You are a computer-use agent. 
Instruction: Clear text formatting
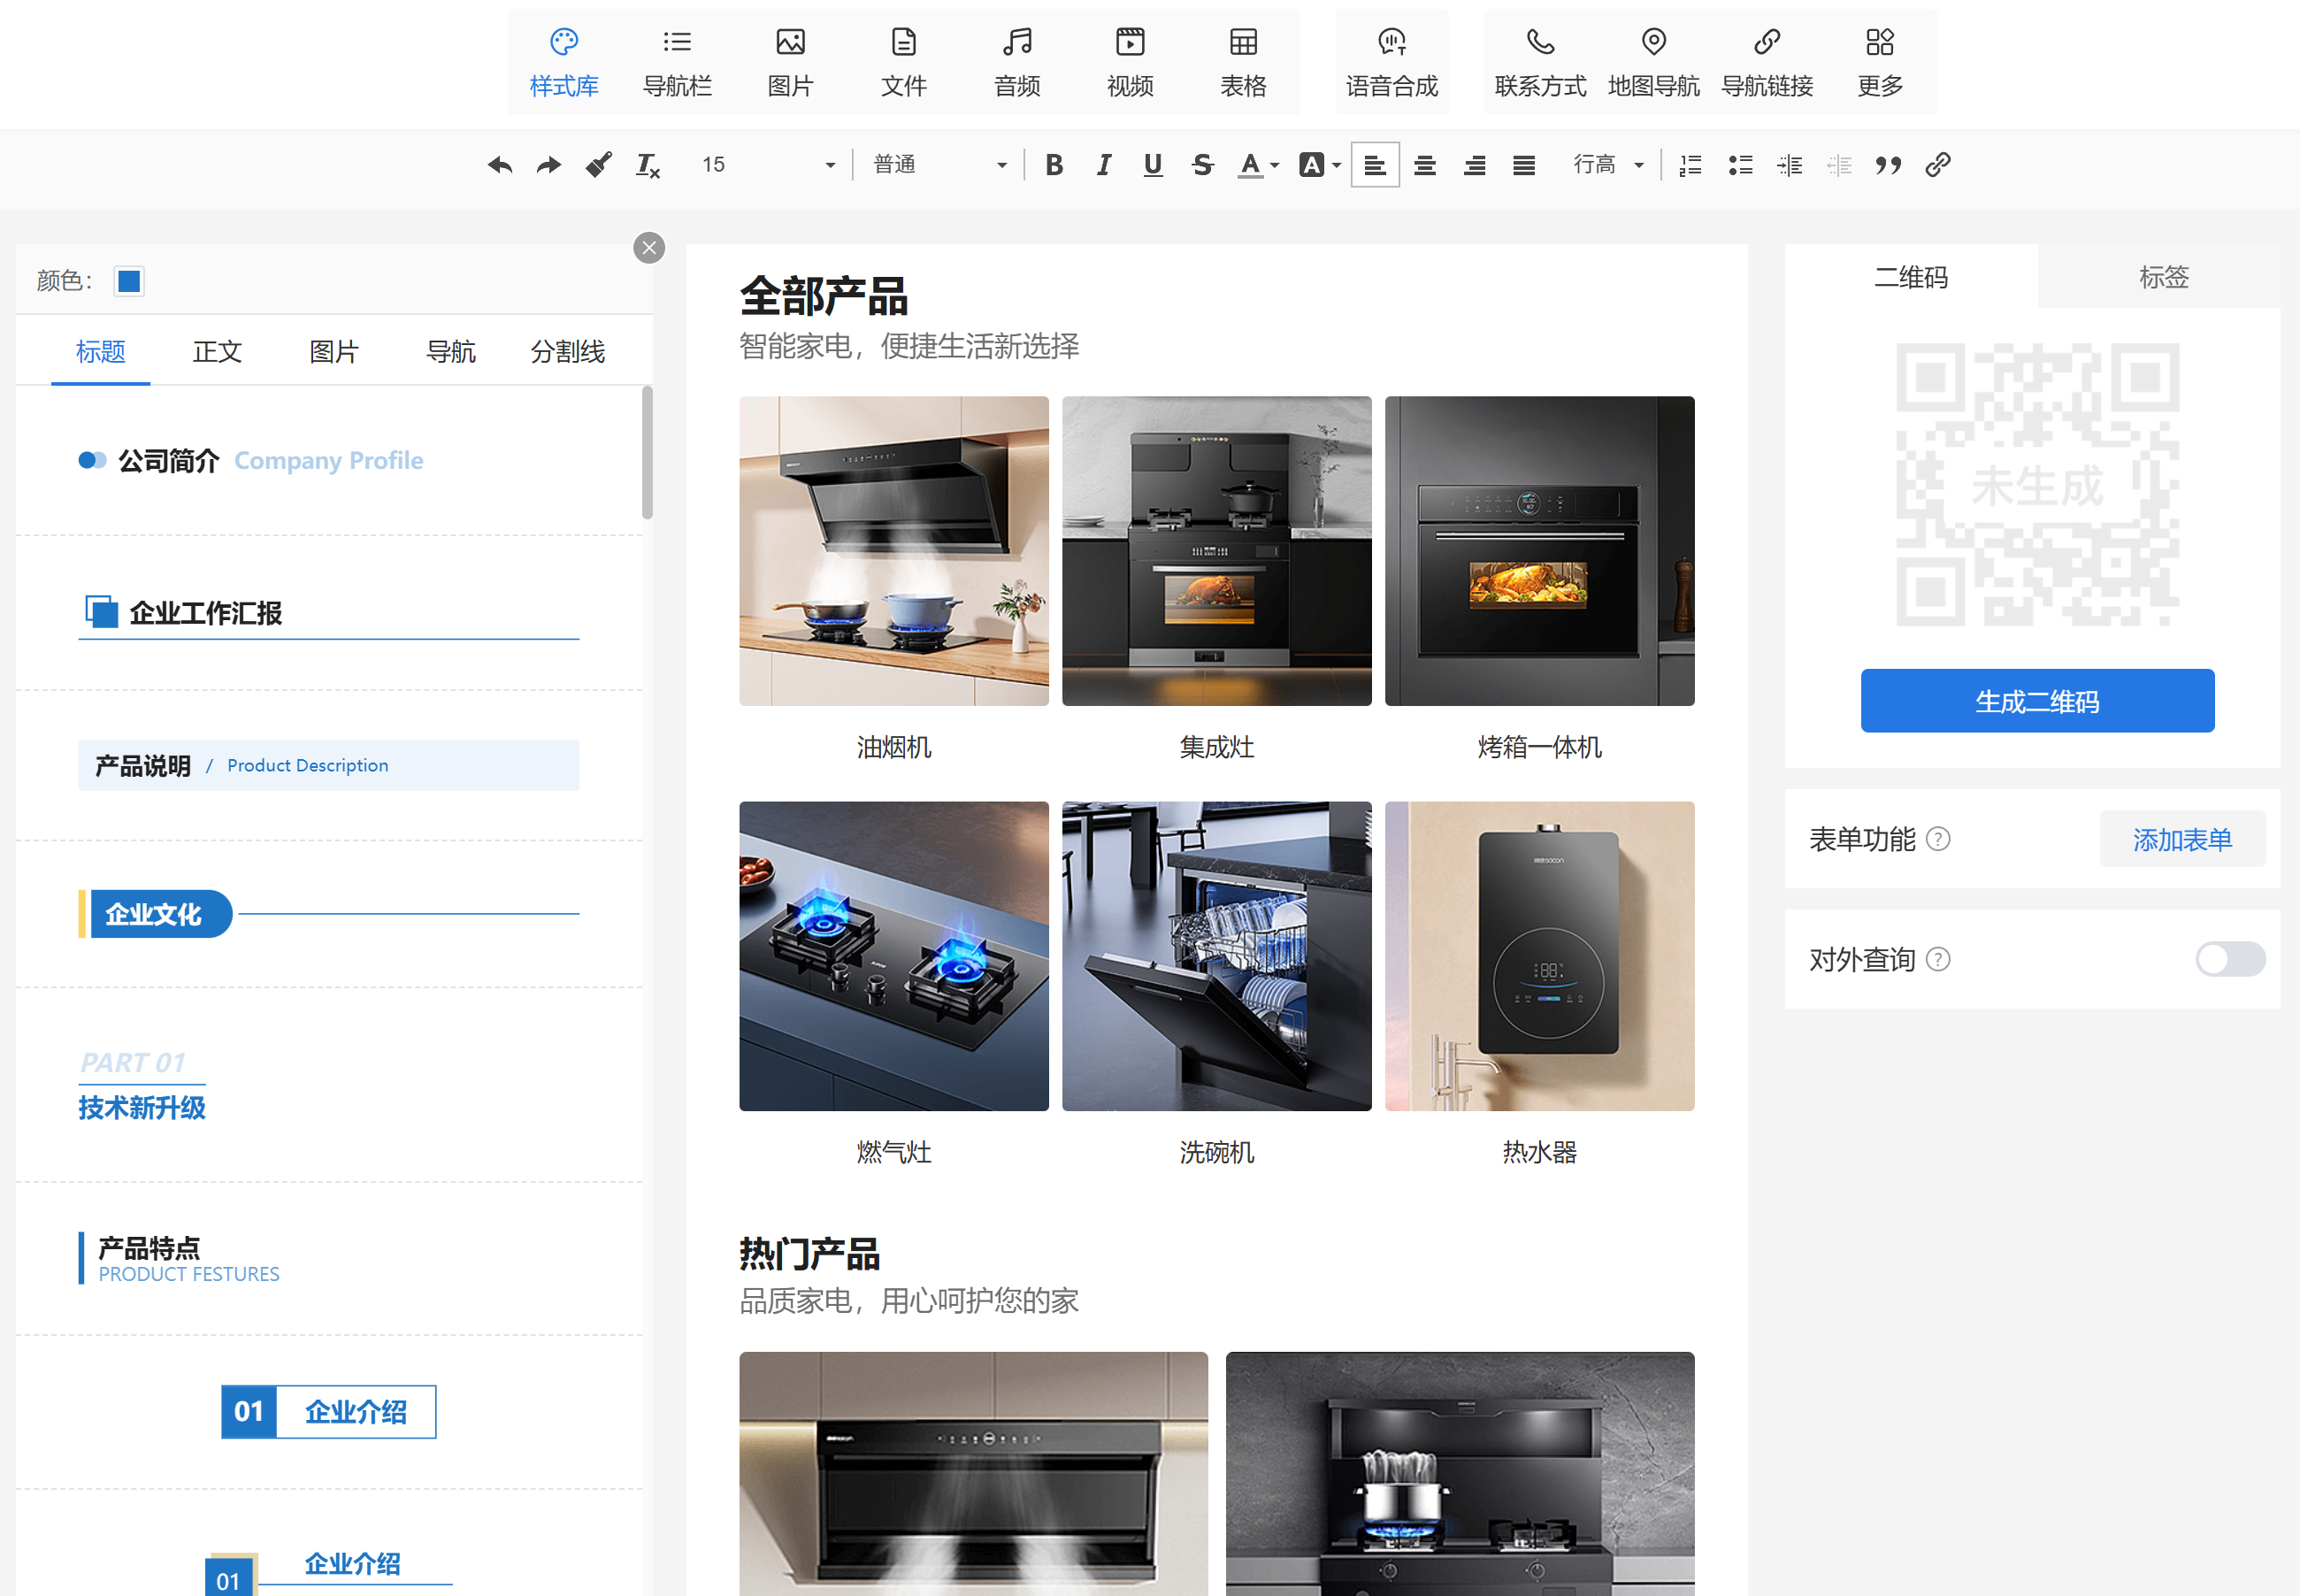tap(648, 165)
